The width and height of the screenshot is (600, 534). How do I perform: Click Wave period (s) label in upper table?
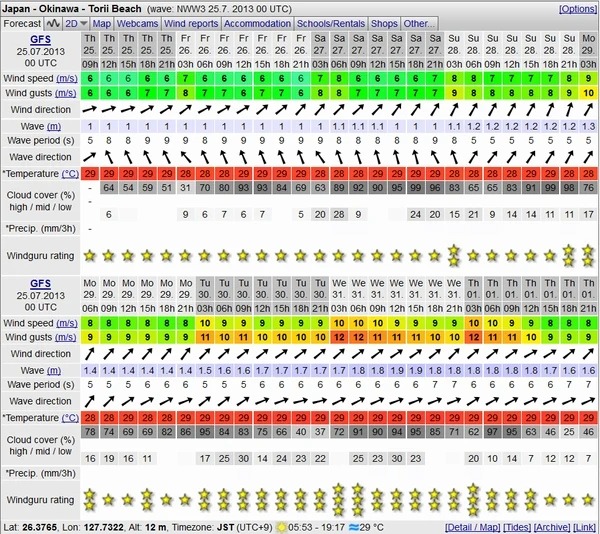[41, 141]
